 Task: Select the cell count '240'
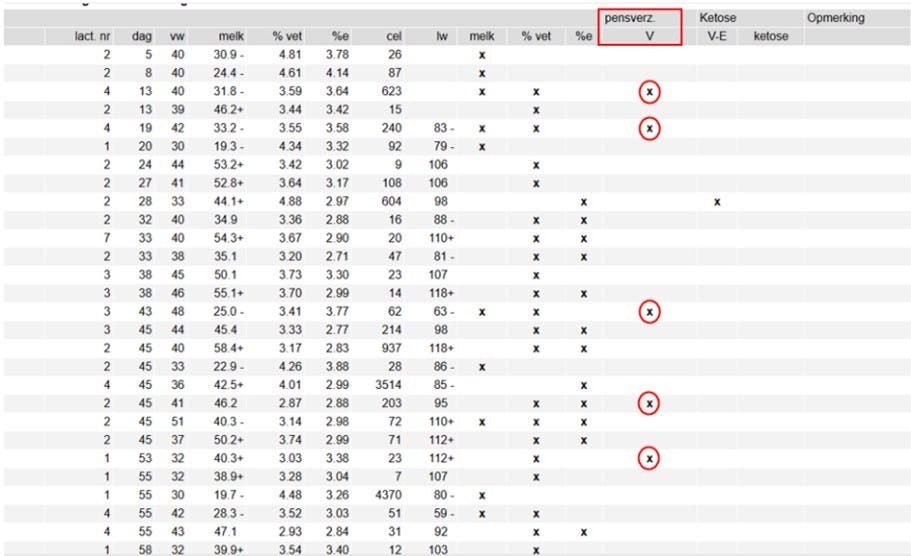[x=392, y=128]
